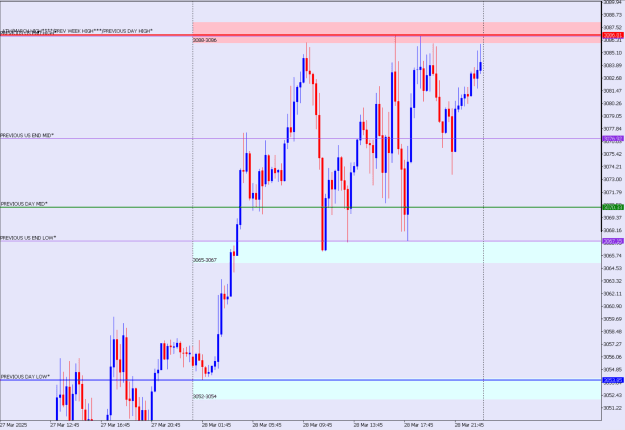The height and width of the screenshot is (430, 625).
Task: Click the PREV WEEK HIGH***/PREVIOUS DAY HIGH* label
Action: 103,31
